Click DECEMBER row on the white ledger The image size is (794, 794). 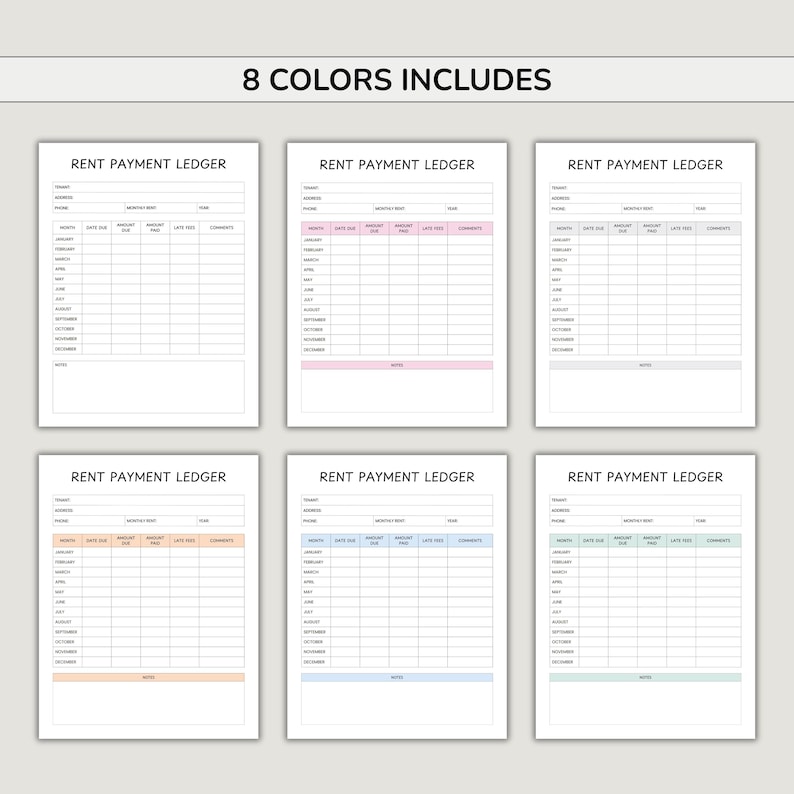148,349
